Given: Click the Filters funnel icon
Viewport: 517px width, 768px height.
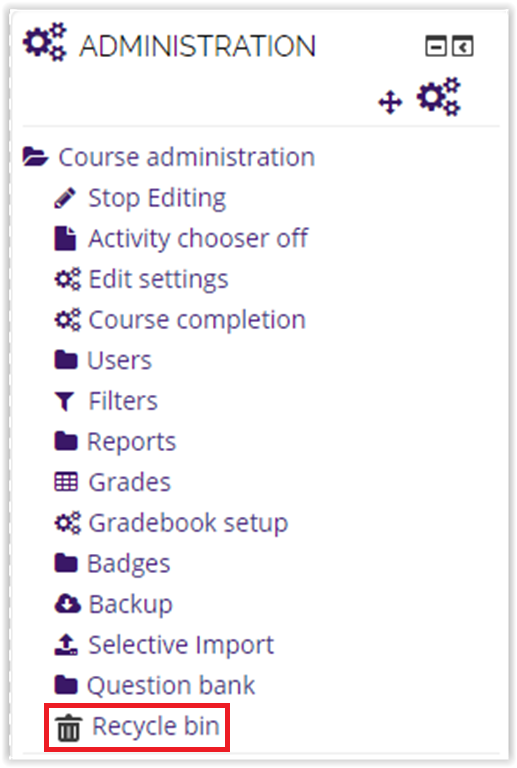Looking at the screenshot, I should pos(65,401).
